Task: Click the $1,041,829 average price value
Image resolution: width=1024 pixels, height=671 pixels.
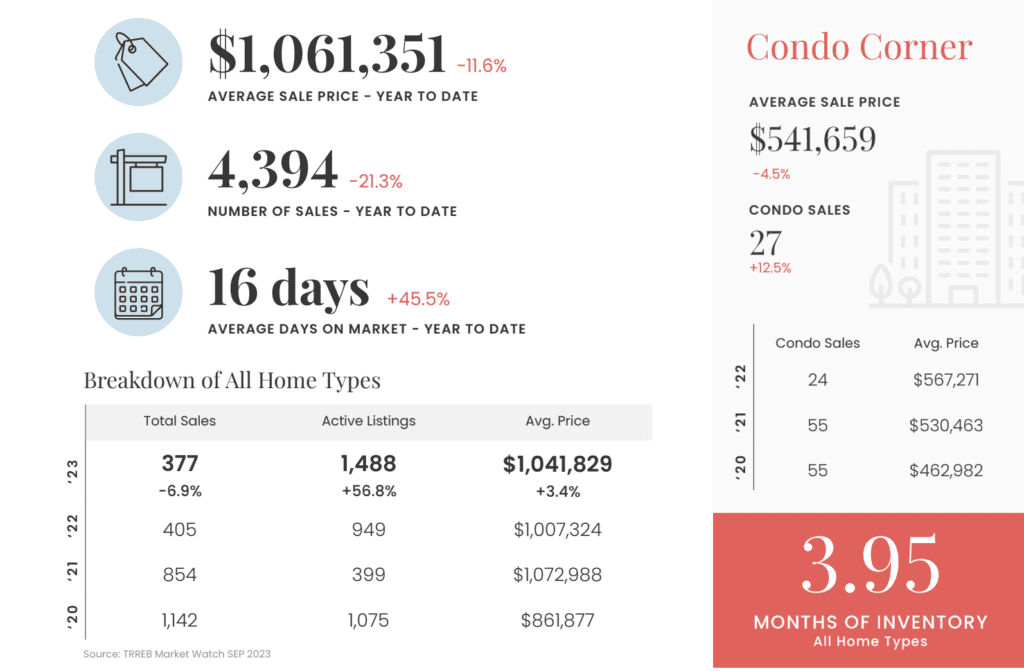Action: tap(558, 464)
